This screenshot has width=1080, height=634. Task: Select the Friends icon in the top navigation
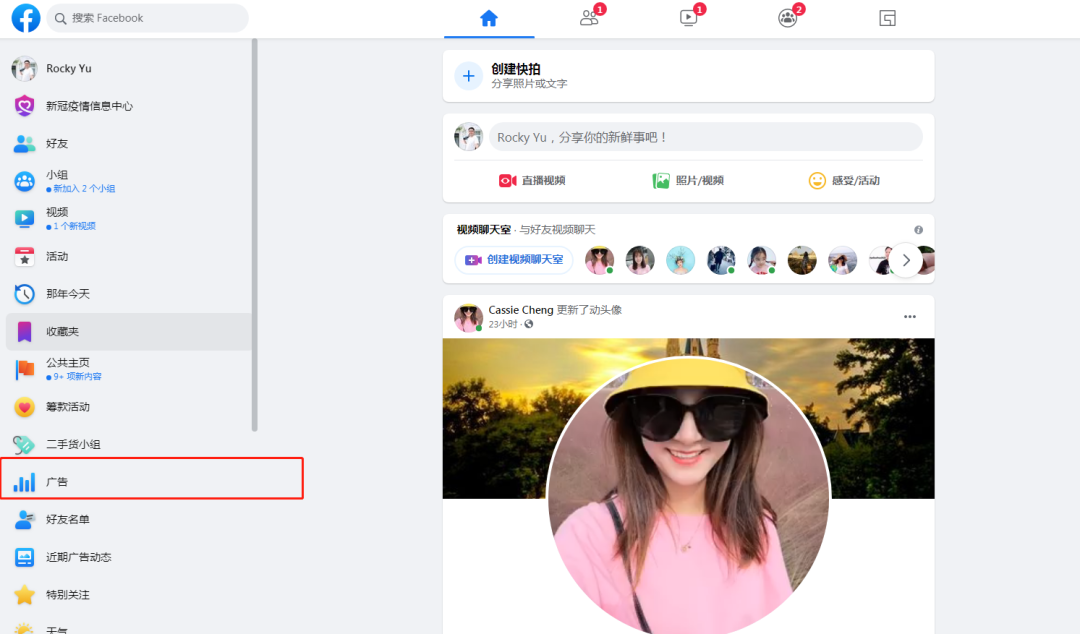(589, 17)
